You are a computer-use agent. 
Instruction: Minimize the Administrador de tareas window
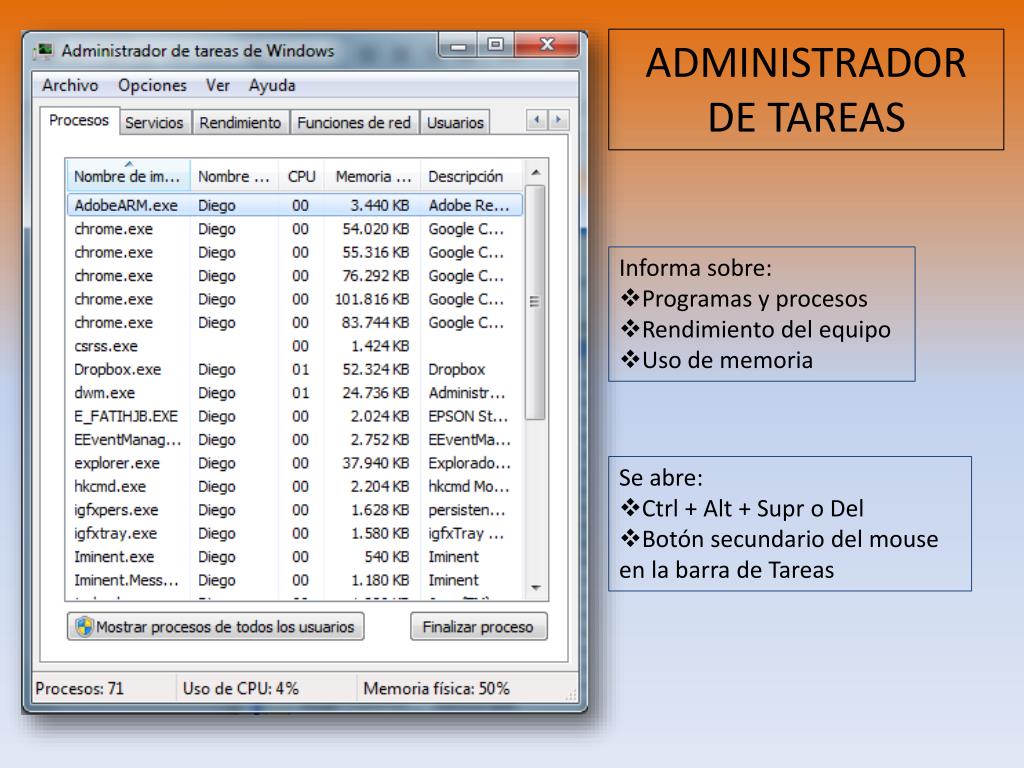click(x=458, y=45)
